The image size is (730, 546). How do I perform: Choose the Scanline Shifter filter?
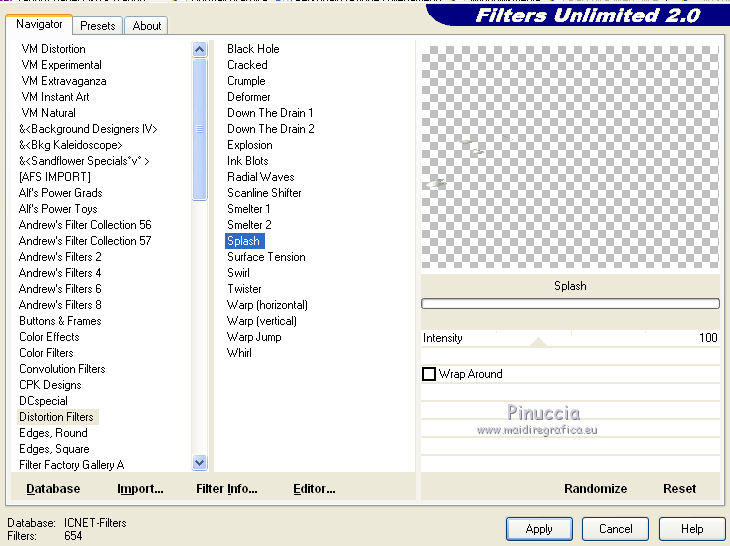point(264,193)
